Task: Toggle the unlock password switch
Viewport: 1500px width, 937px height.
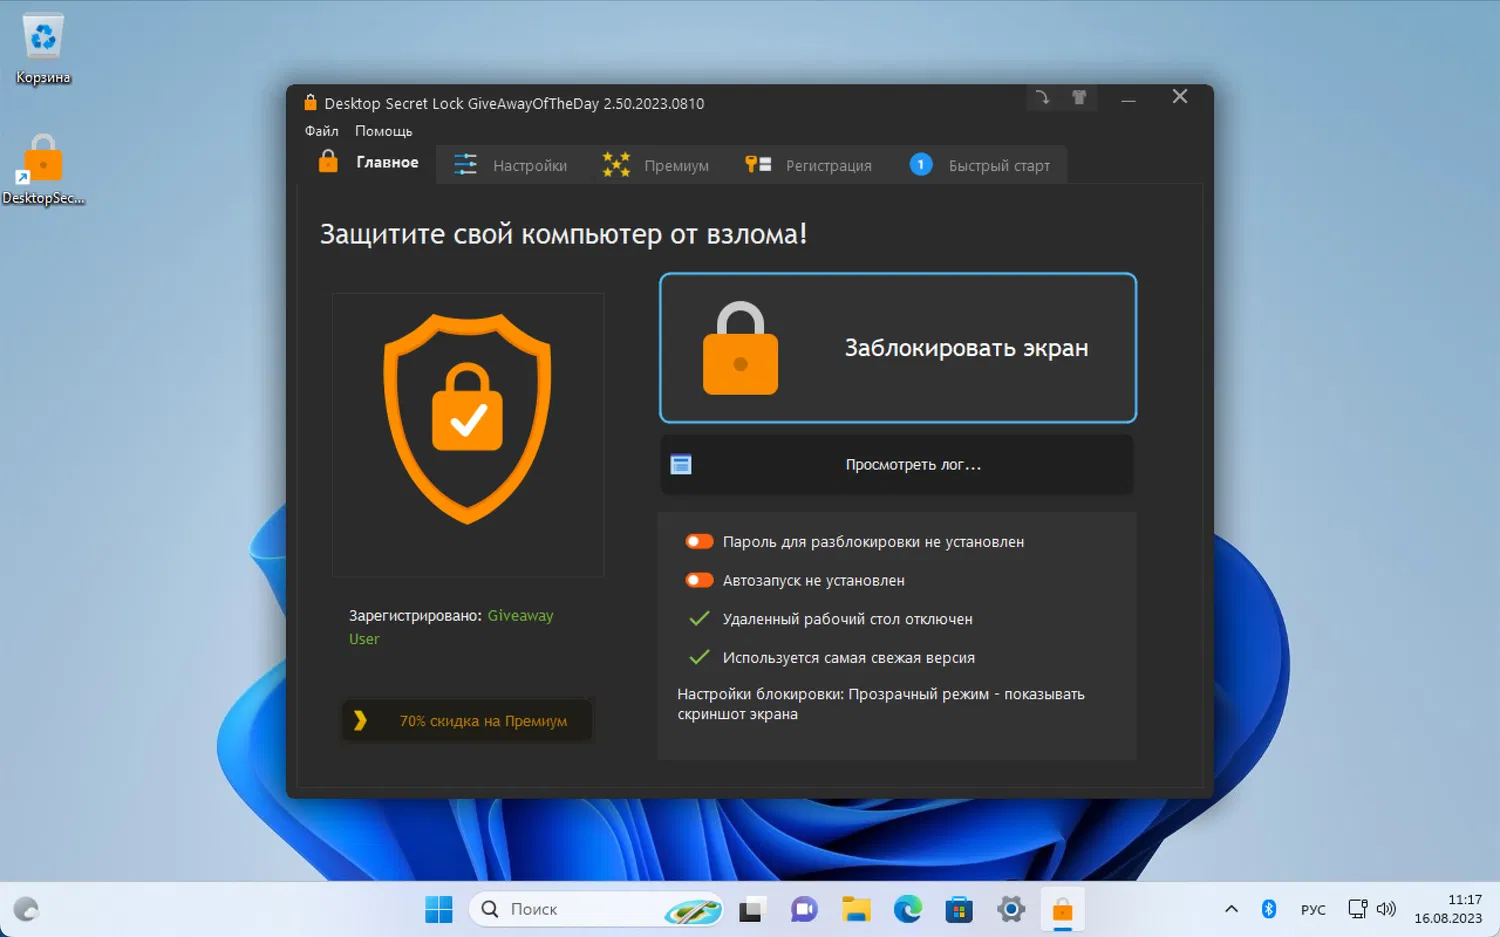Action: coord(699,541)
